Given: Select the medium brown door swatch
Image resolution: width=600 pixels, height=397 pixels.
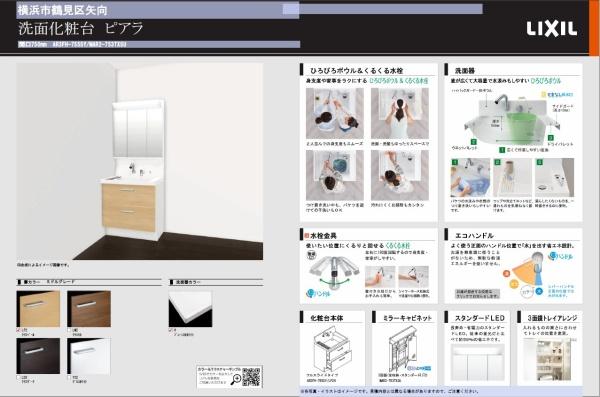Looking at the screenshot, I should [89, 309].
